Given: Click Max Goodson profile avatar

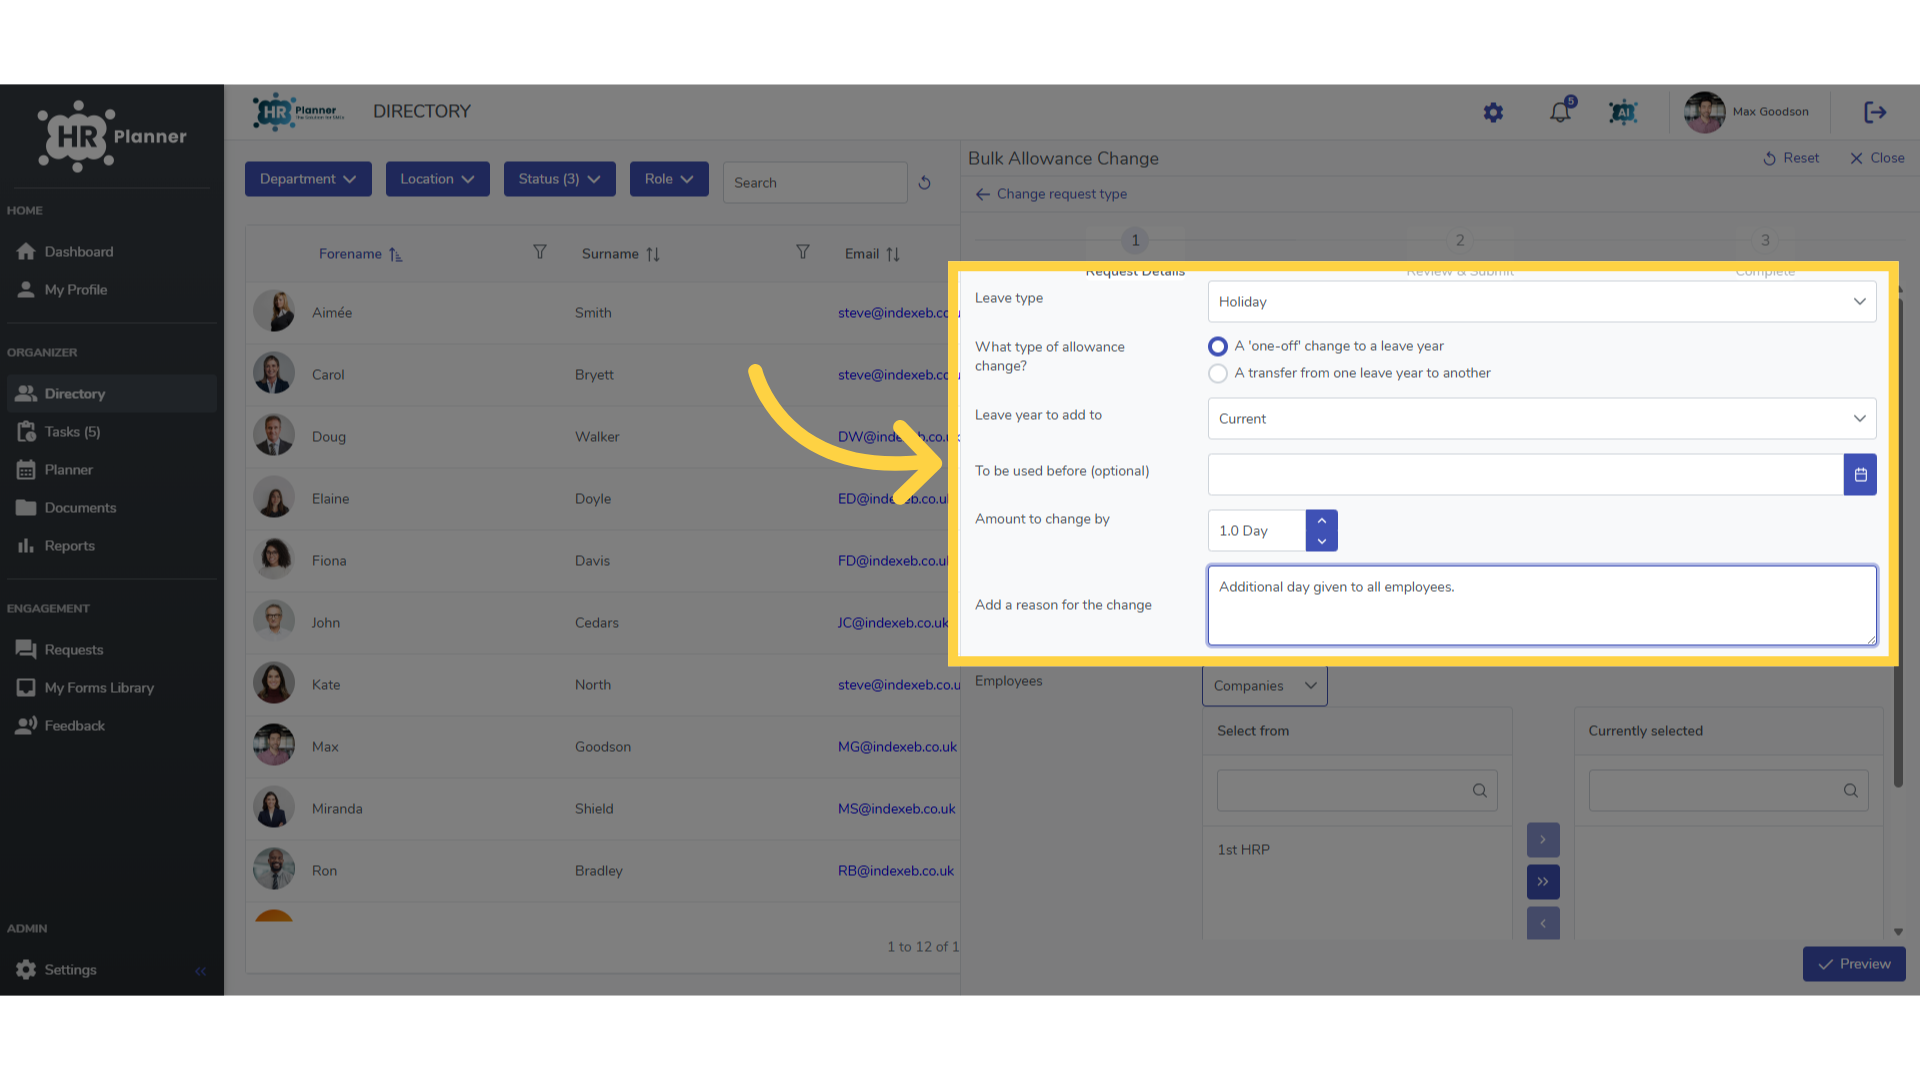Looking at the screenshot, I should pos(1704,112).
